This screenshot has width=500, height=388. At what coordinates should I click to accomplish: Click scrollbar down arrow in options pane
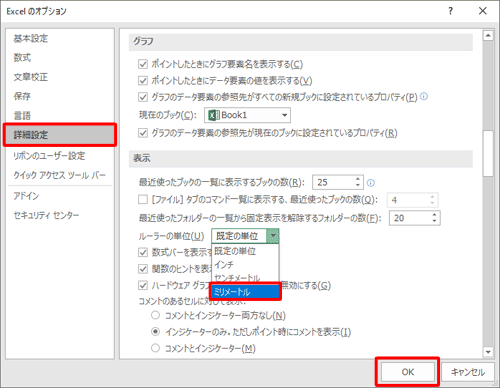tap(488, 352)
